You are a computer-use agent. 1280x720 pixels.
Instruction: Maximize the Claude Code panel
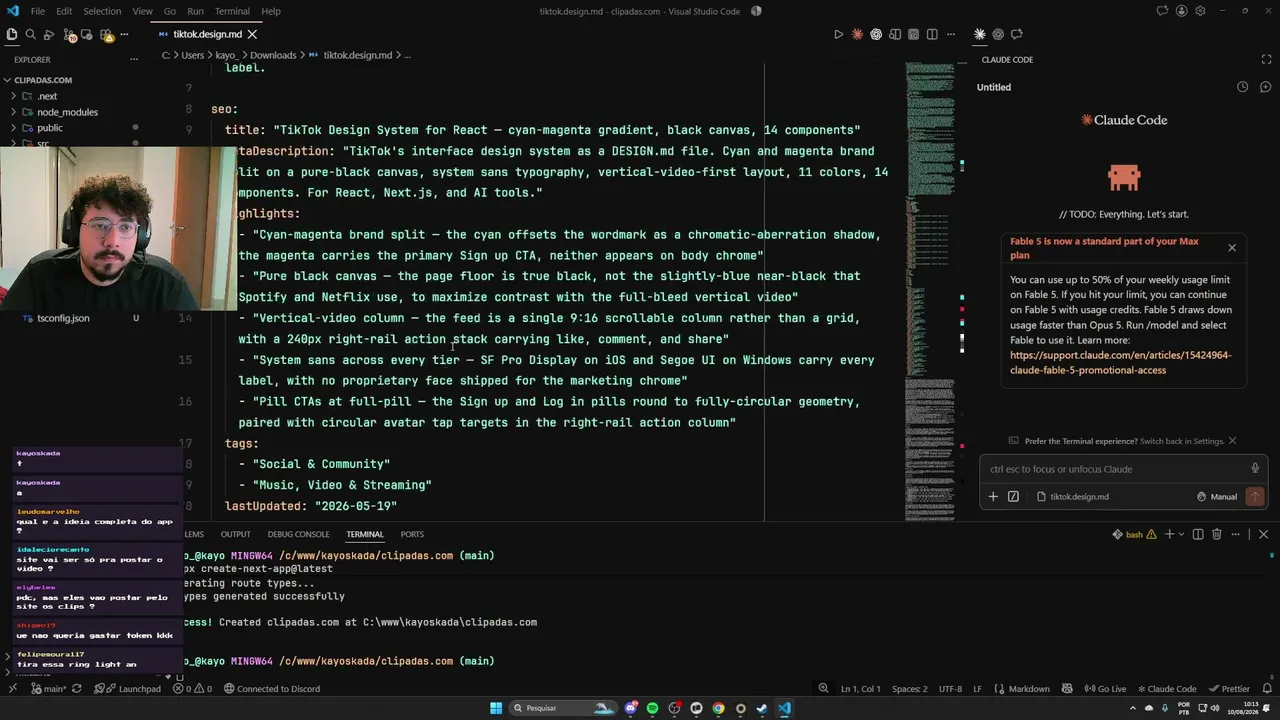[1267, 59]
